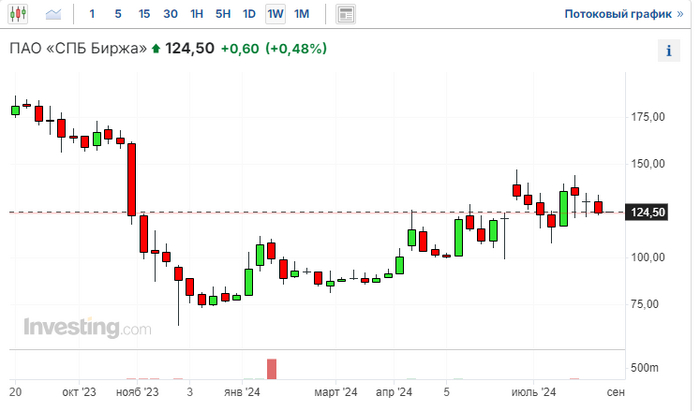Image resolution: width=700 pixels, height=411 pixels.
Task: Click the 100,00 price axis label
Action: coord(647,257)
